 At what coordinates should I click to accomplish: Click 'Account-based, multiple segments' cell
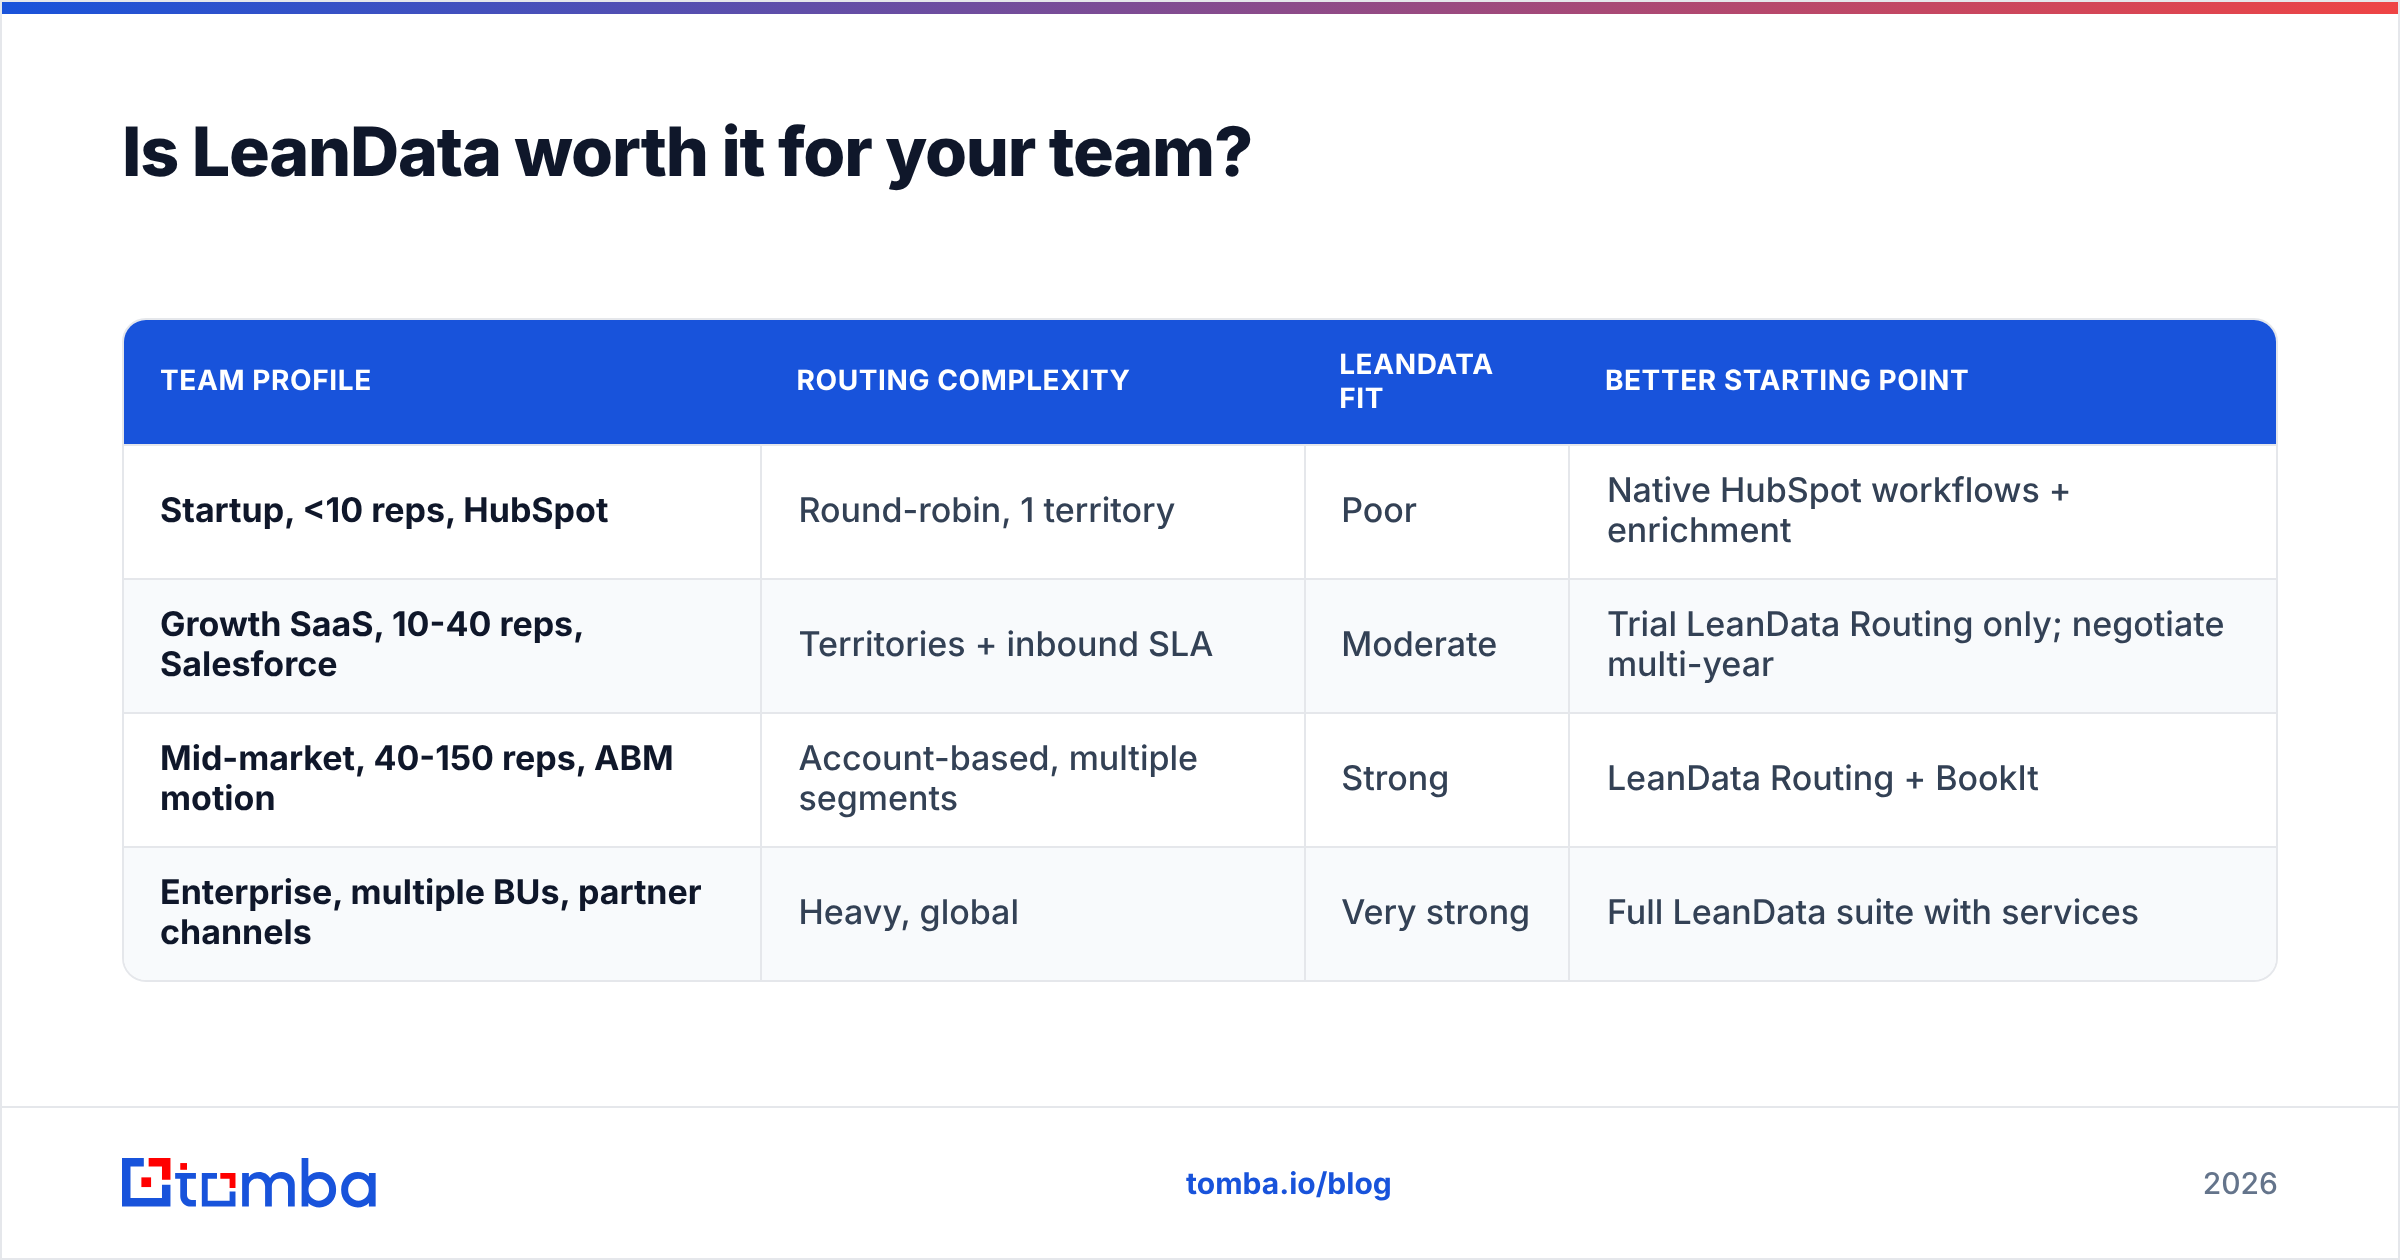[1033, 779]
